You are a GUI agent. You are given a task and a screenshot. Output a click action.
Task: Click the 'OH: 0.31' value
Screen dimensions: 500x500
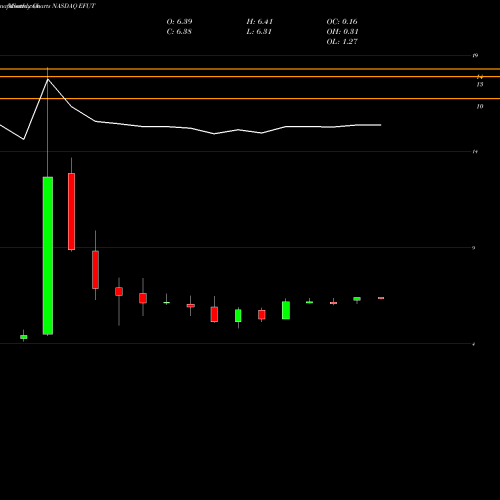[x=342, y=31]
